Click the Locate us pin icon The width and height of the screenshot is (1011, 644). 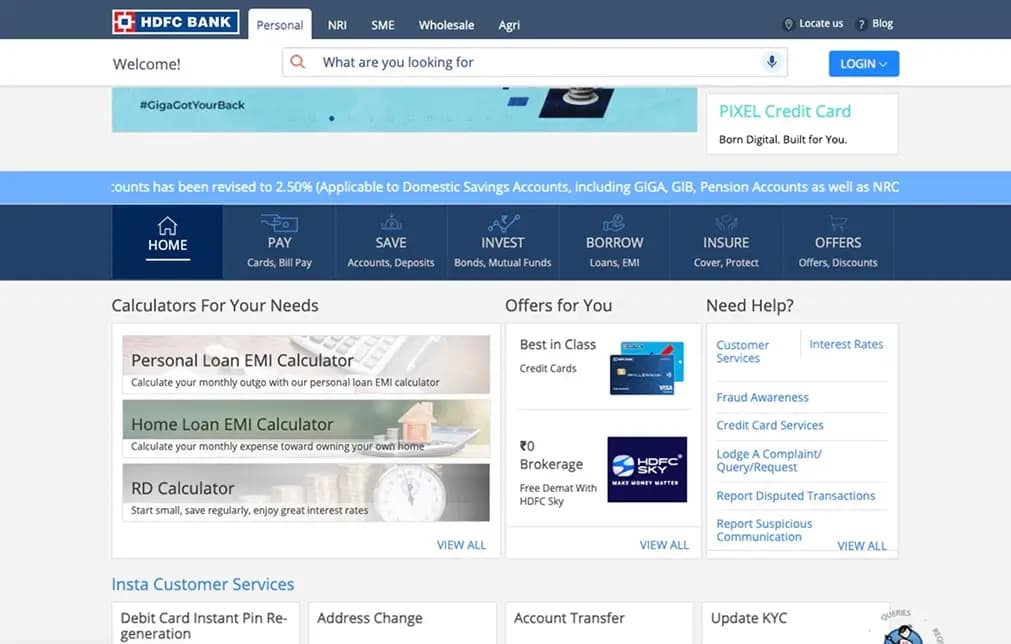click(789, 24)
